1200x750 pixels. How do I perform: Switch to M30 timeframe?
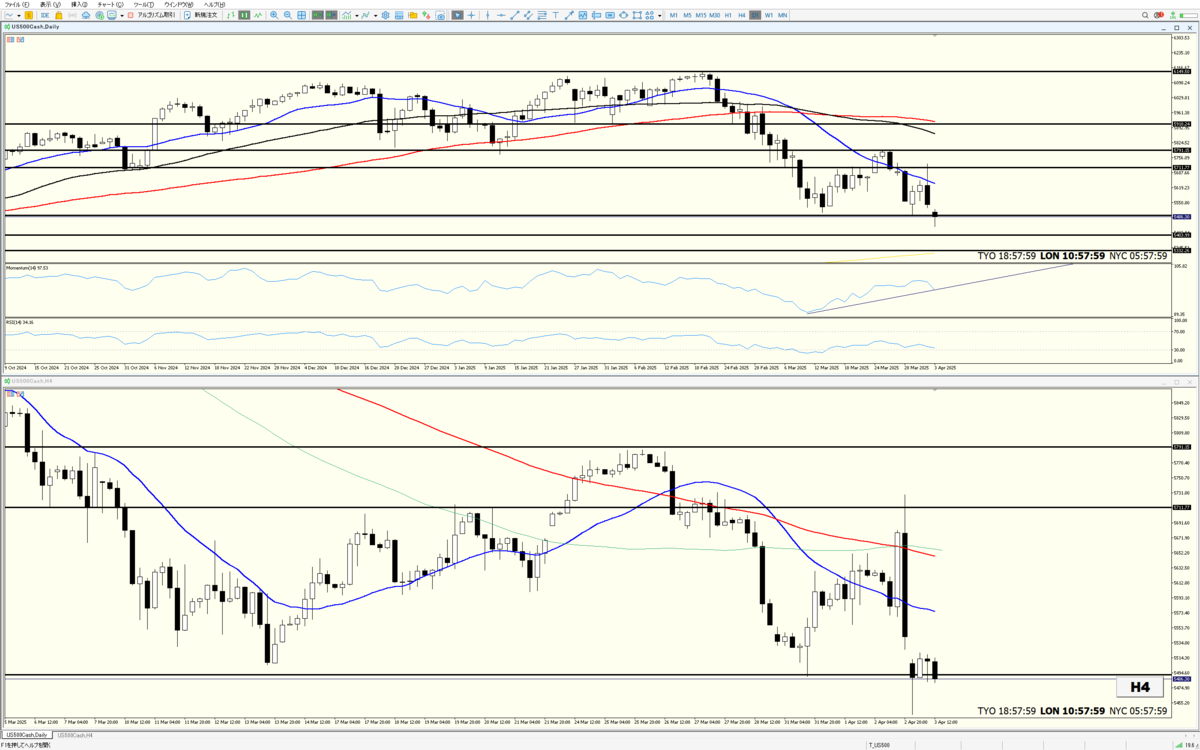click(714, 15)
